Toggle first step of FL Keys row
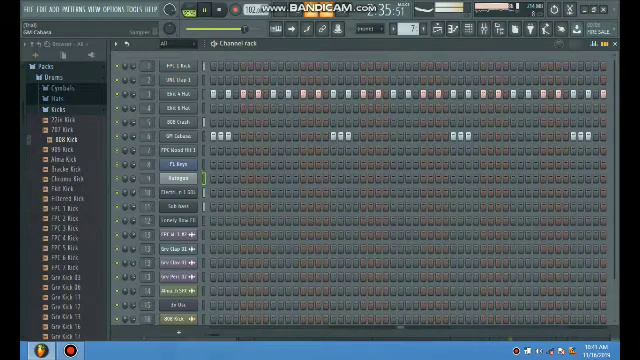 point(213,164)
